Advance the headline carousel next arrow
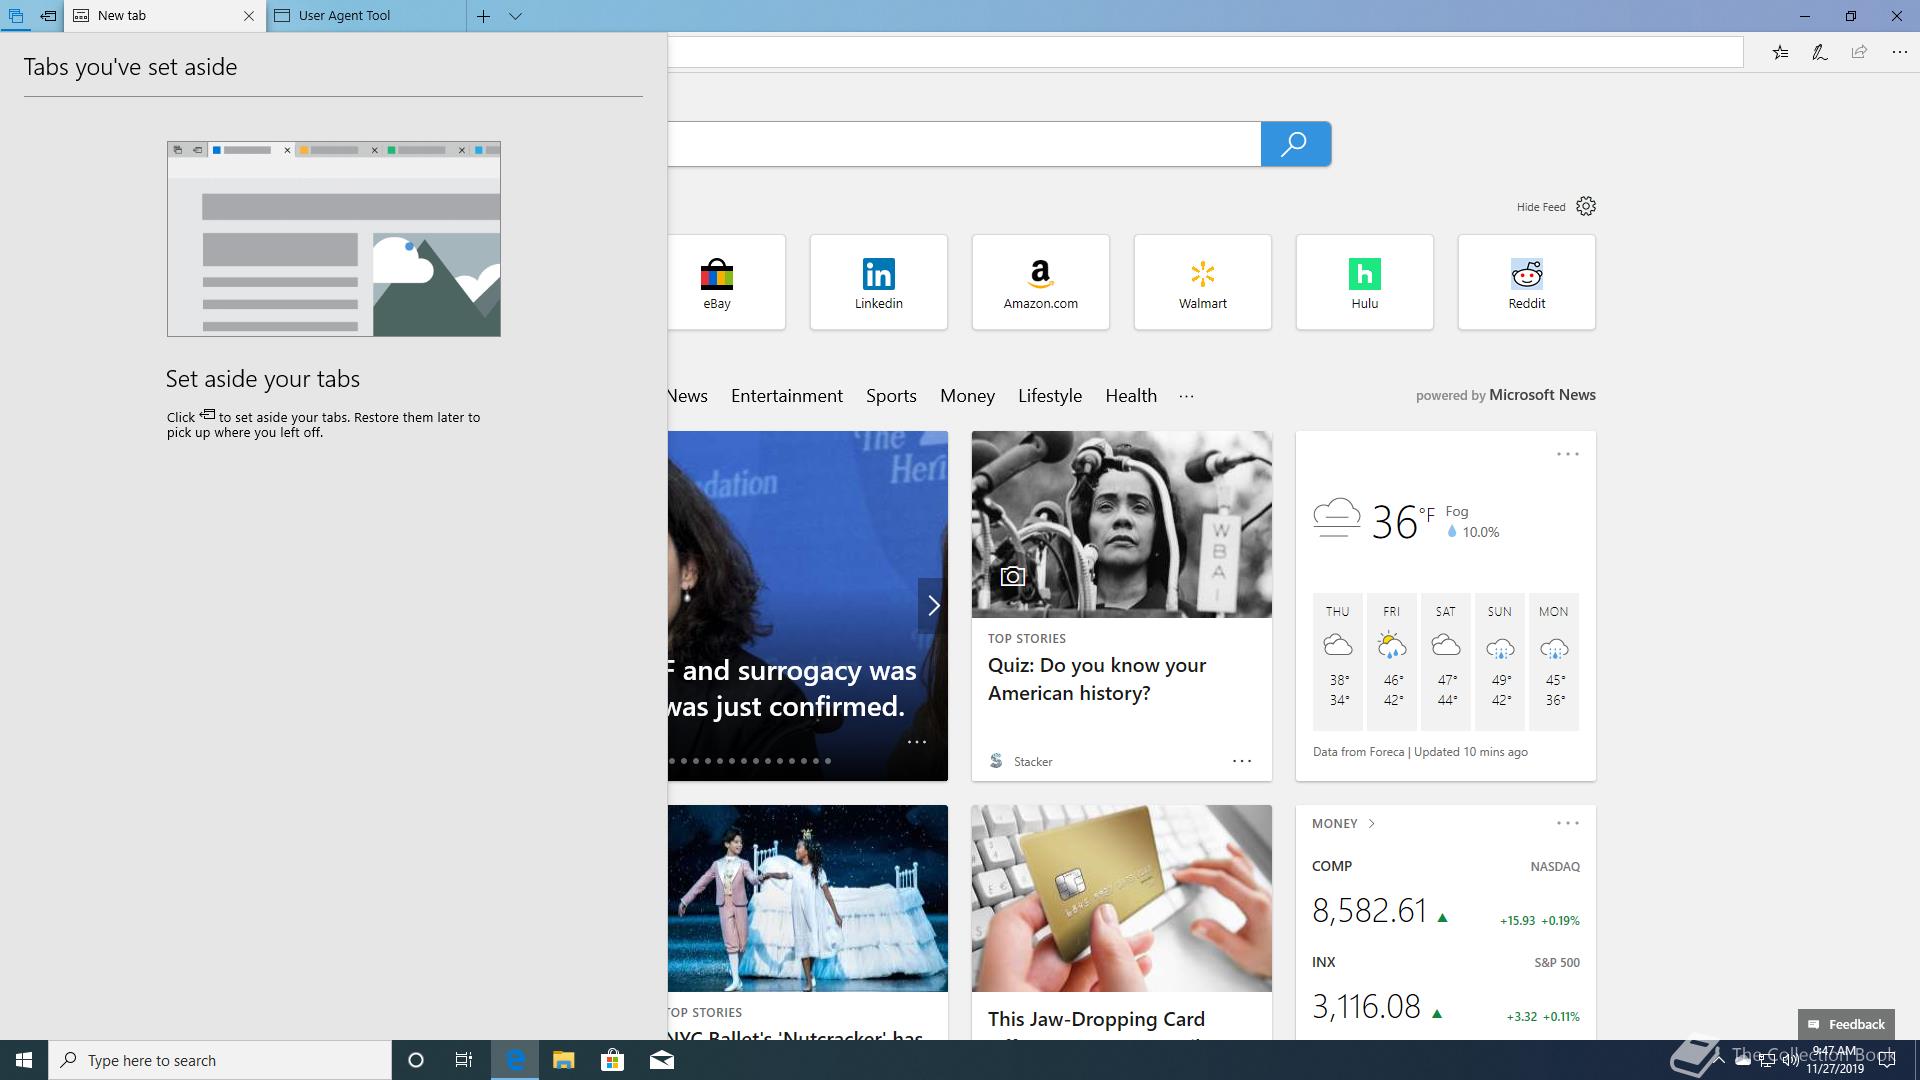The height and width of the screenshot is (1080, 1920). click(933, 605)
